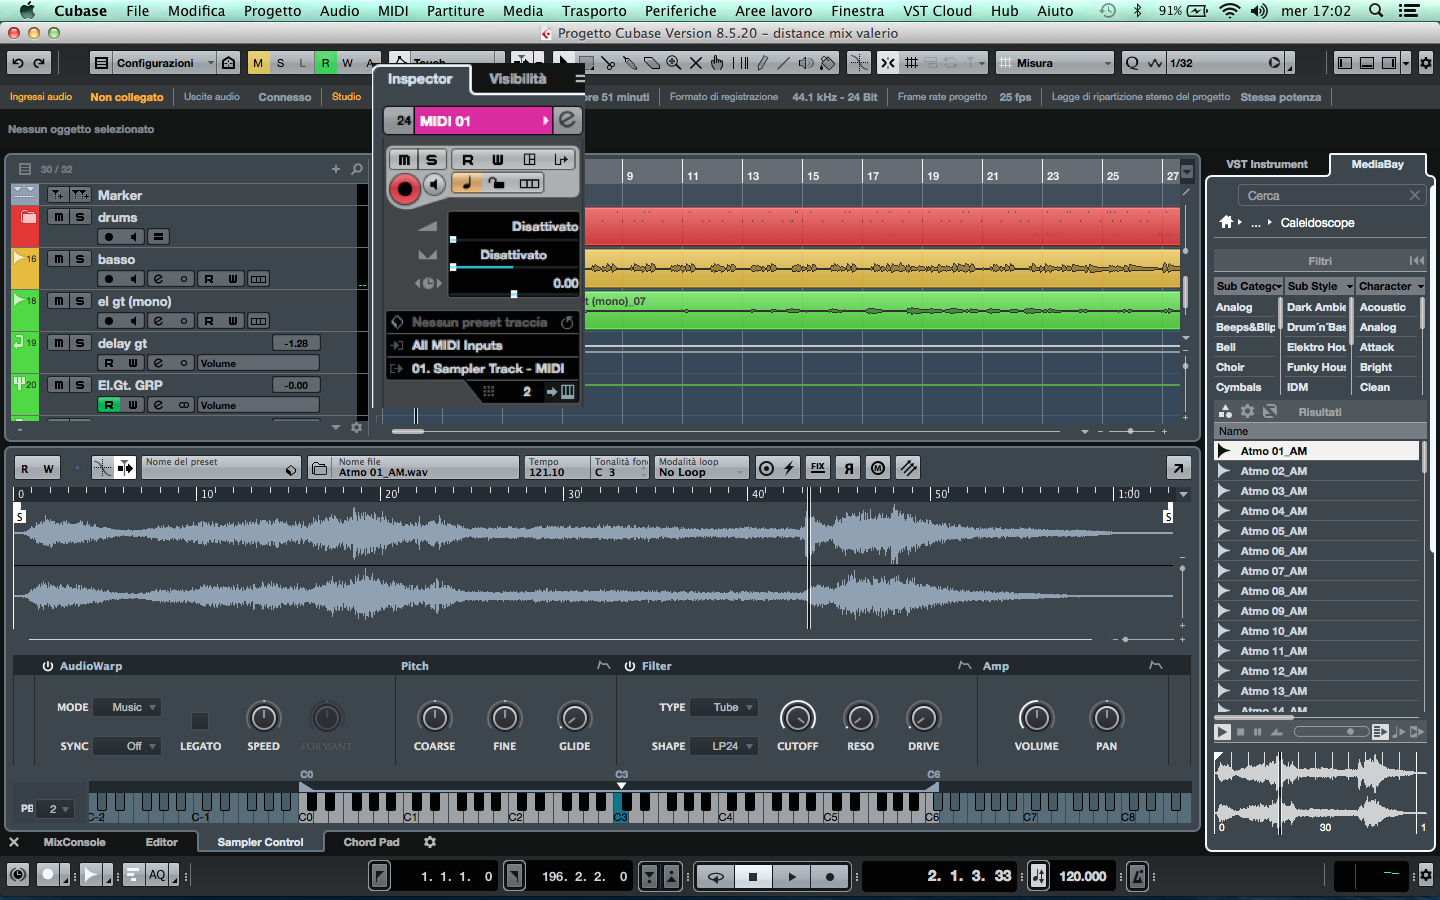The width and height of the screenshot is (1440, 900).
Task: Open the Character filter dropdown
Action: pos(1391,286)
